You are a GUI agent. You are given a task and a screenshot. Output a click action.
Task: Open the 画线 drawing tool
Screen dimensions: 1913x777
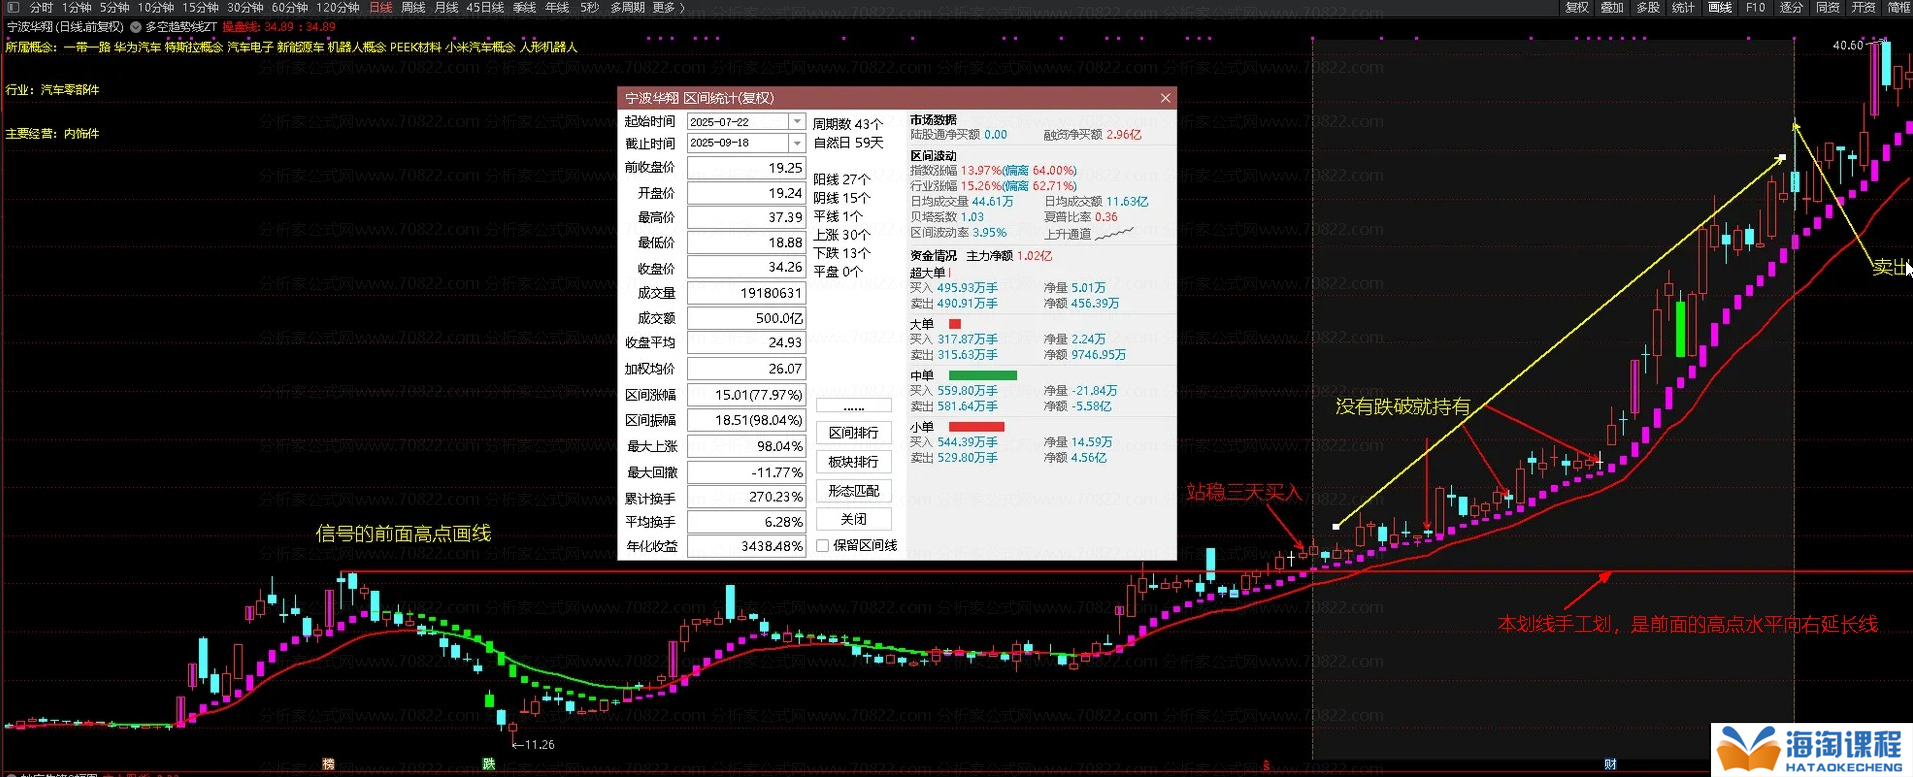coord(1719,8)
